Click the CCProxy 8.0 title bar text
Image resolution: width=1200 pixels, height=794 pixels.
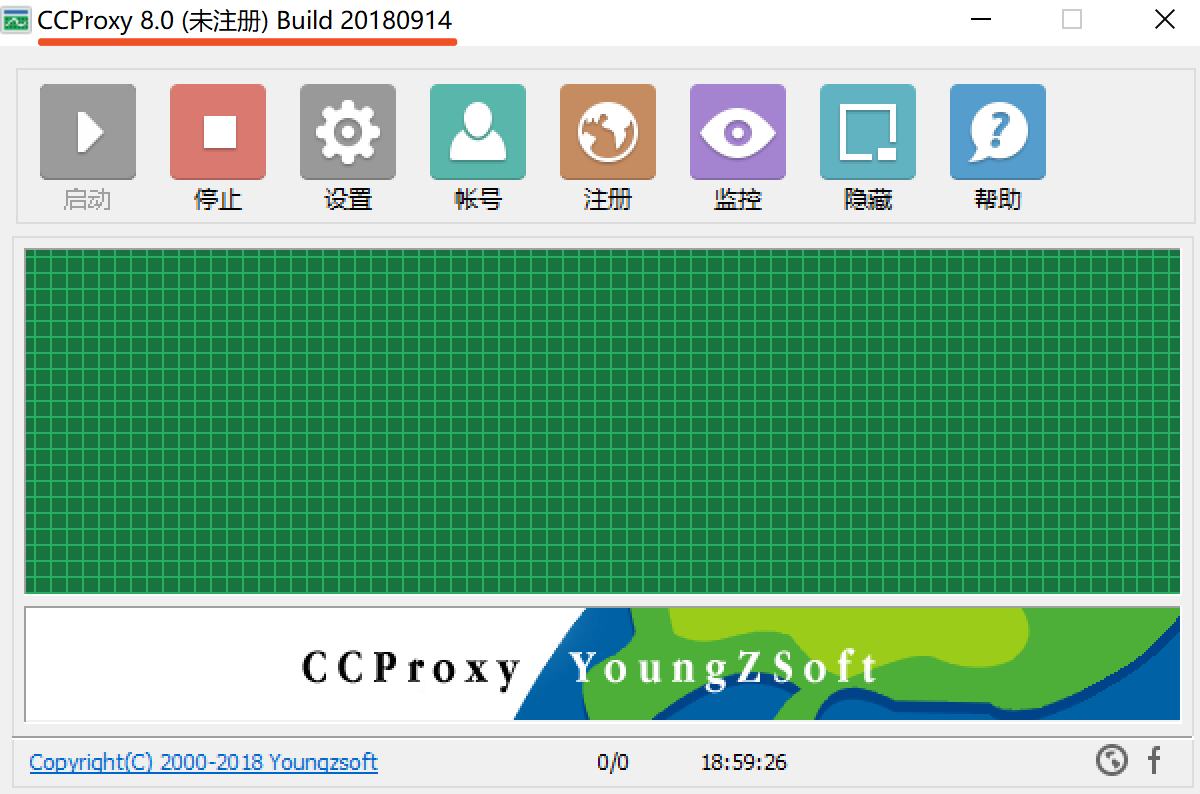click(245, 20)
